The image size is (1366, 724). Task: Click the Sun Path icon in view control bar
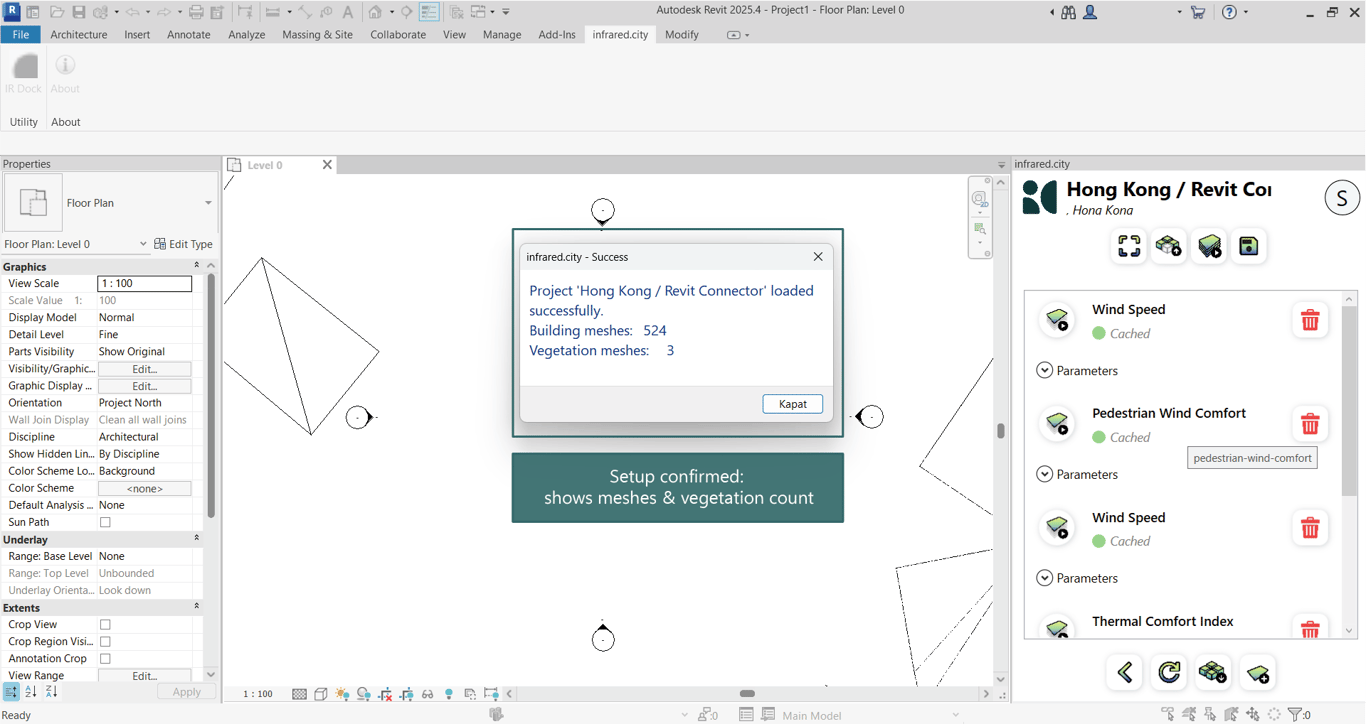342,694
